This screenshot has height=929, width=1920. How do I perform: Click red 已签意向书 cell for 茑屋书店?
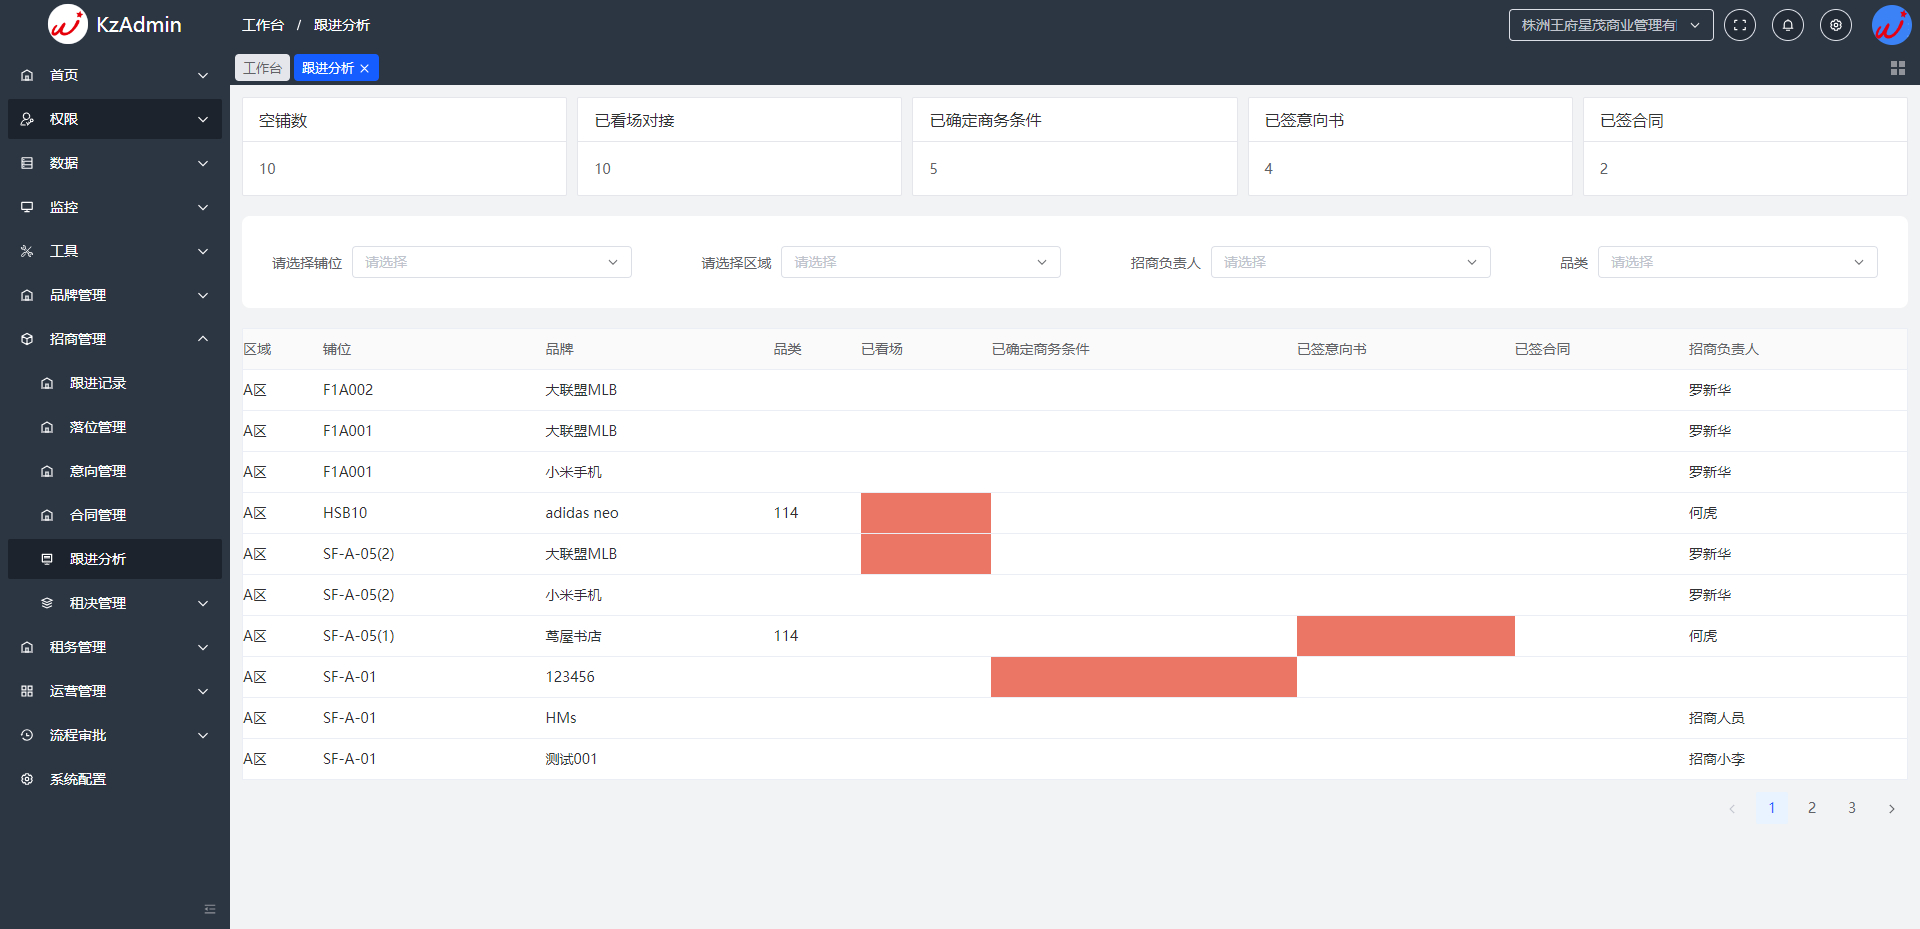[x=1406, y=636]
